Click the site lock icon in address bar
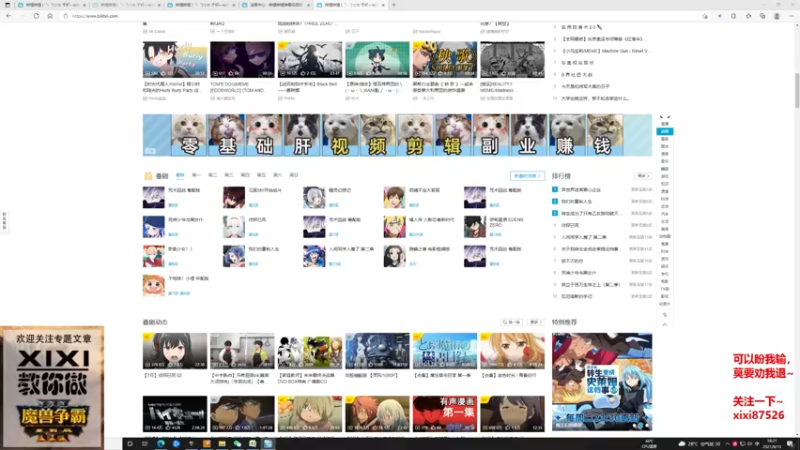The image size is (800, 450). (x=65, y=16)
